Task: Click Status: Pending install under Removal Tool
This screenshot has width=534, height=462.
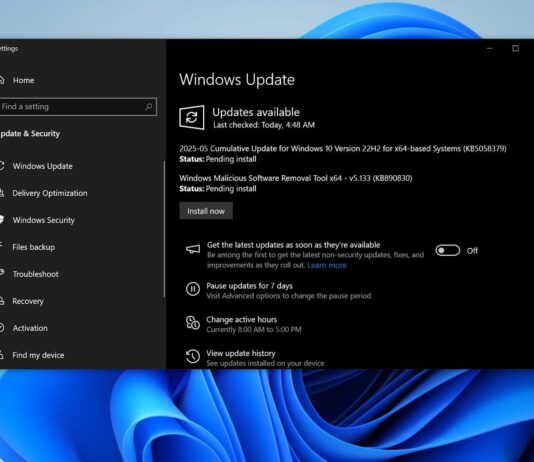Action: (218, 189)
